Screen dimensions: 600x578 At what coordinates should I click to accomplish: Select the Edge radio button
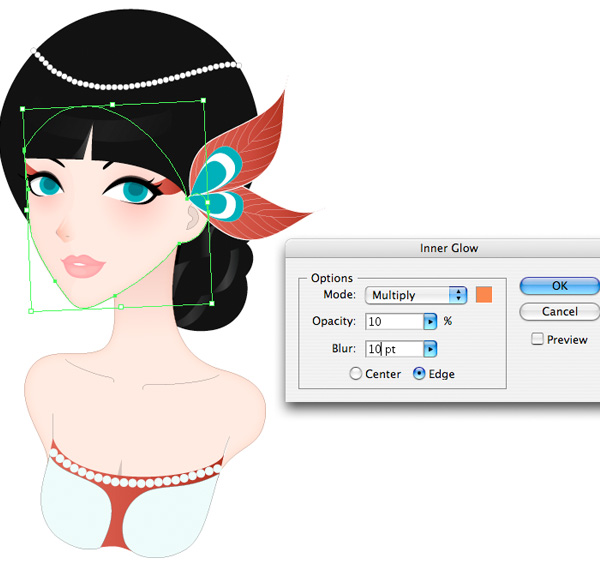419,374
